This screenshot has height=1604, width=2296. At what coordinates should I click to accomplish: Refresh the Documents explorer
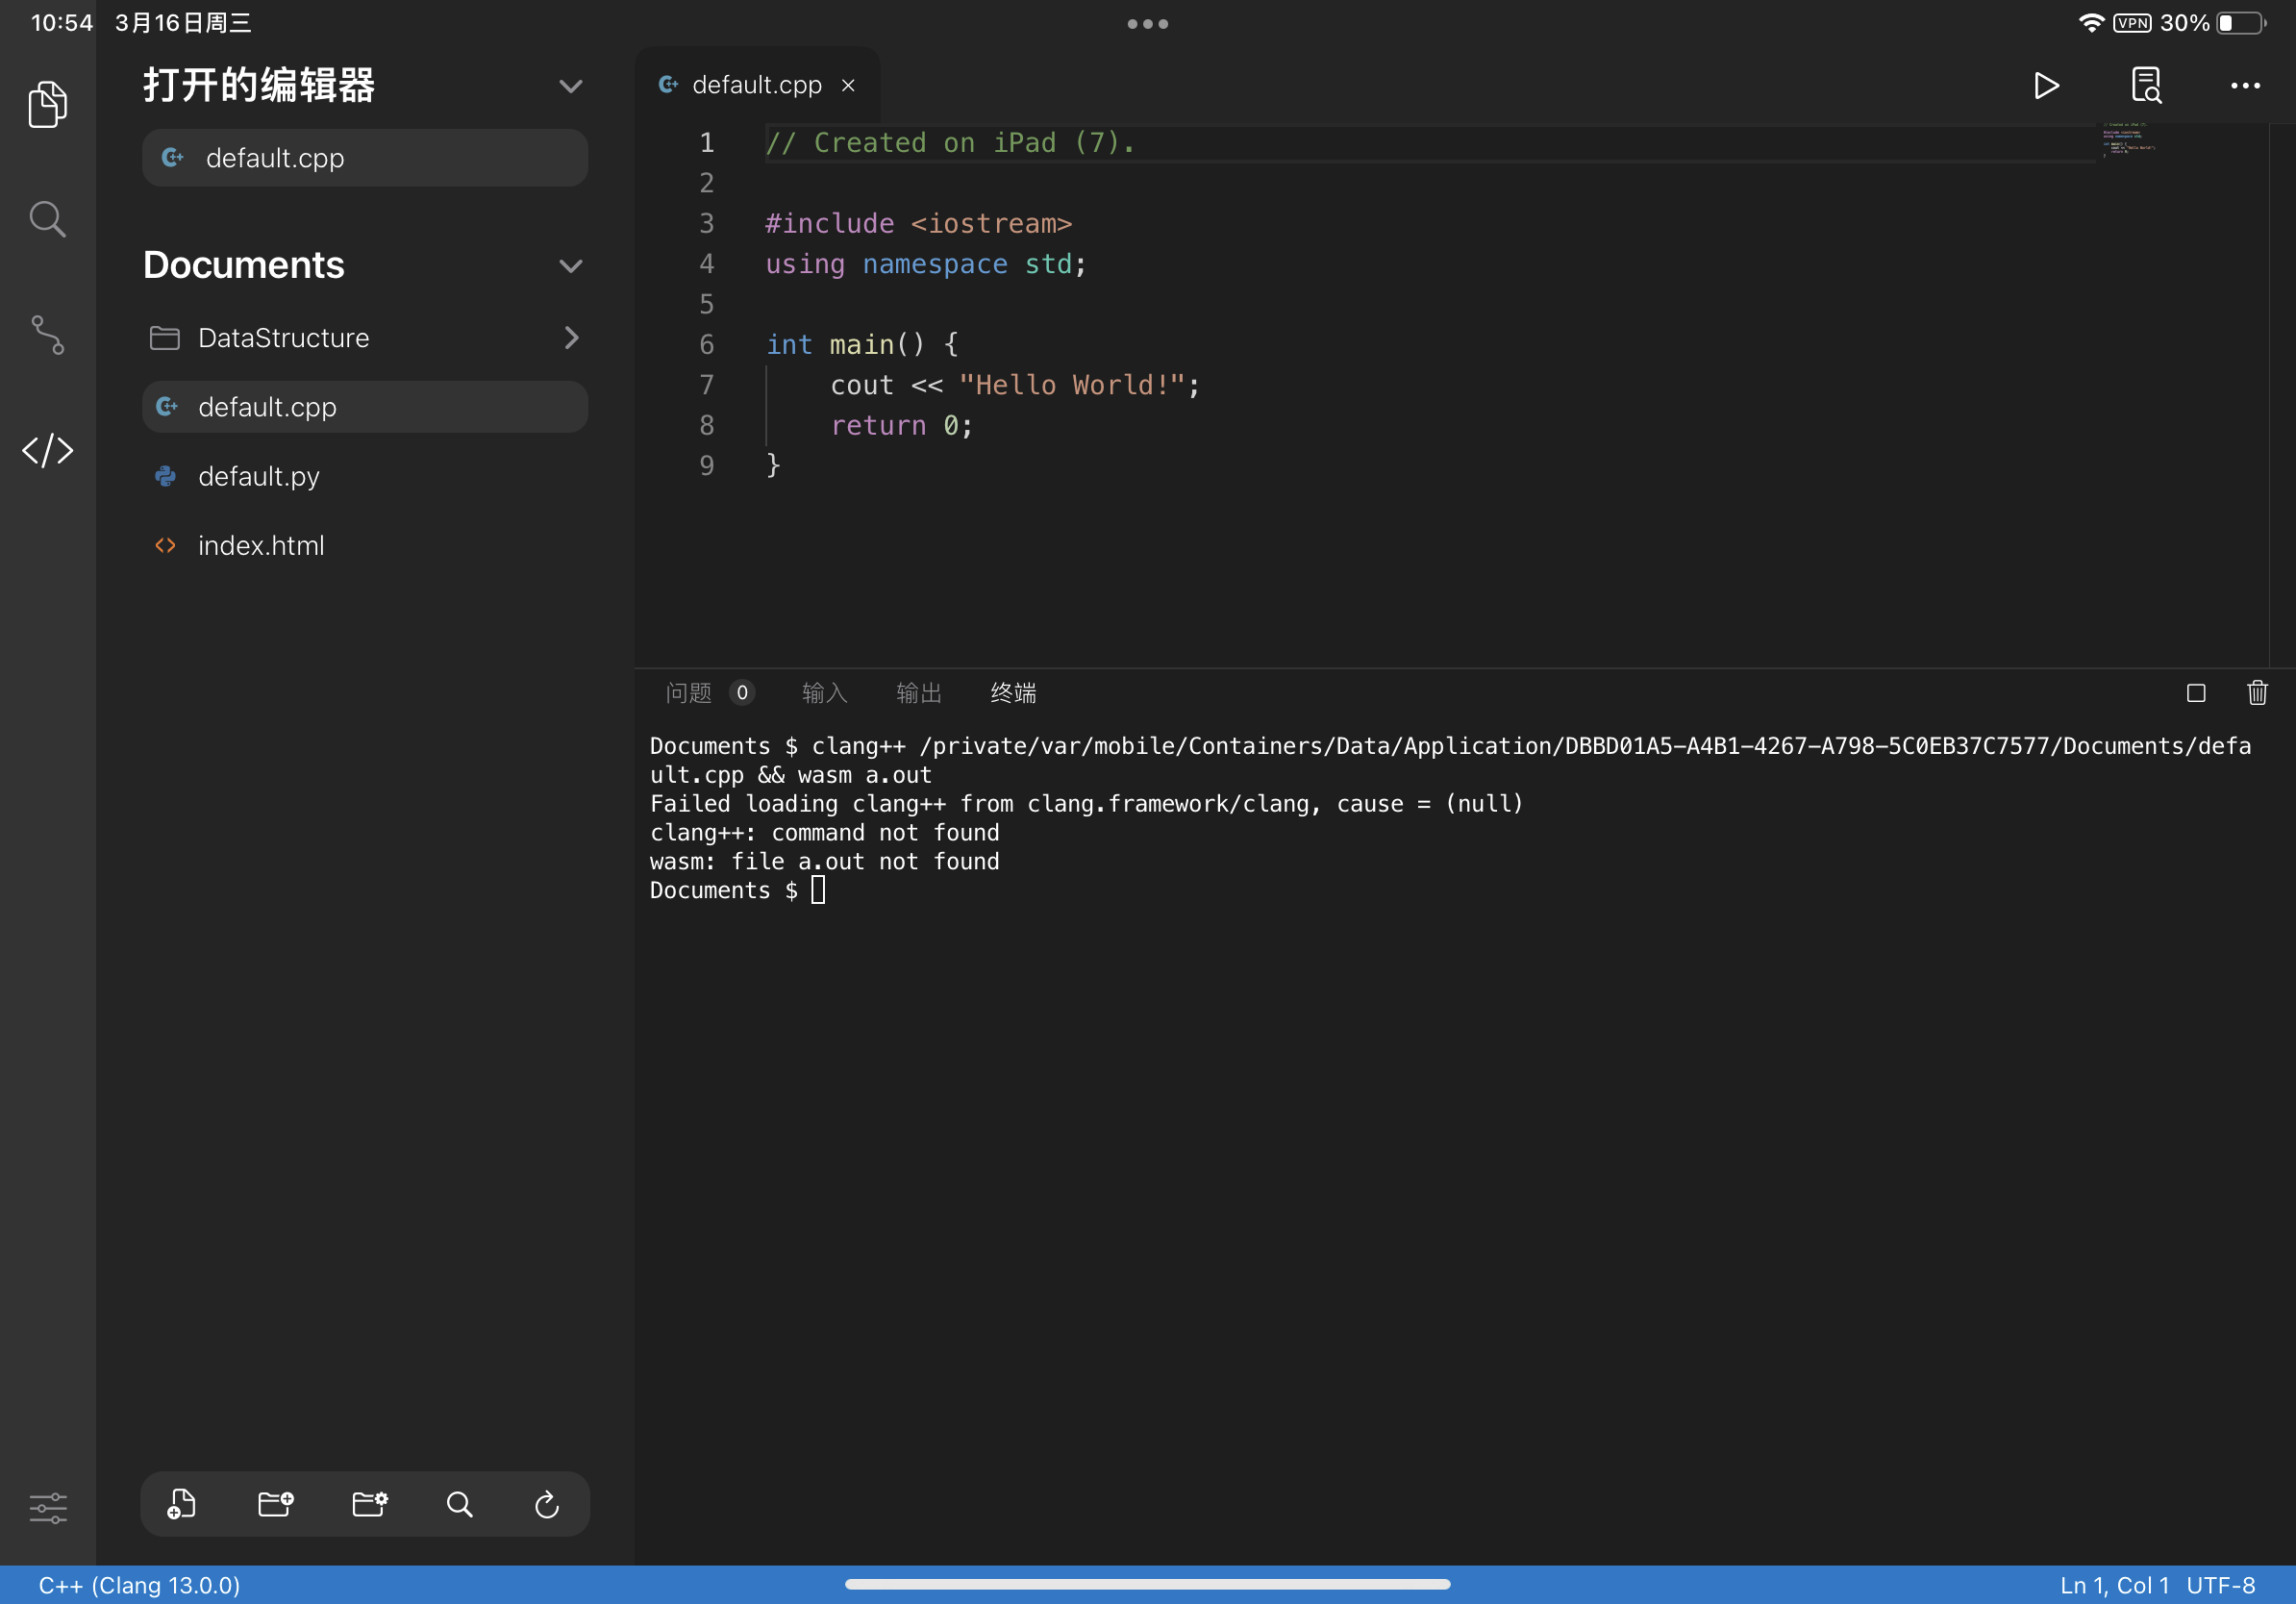point(546,1505)
